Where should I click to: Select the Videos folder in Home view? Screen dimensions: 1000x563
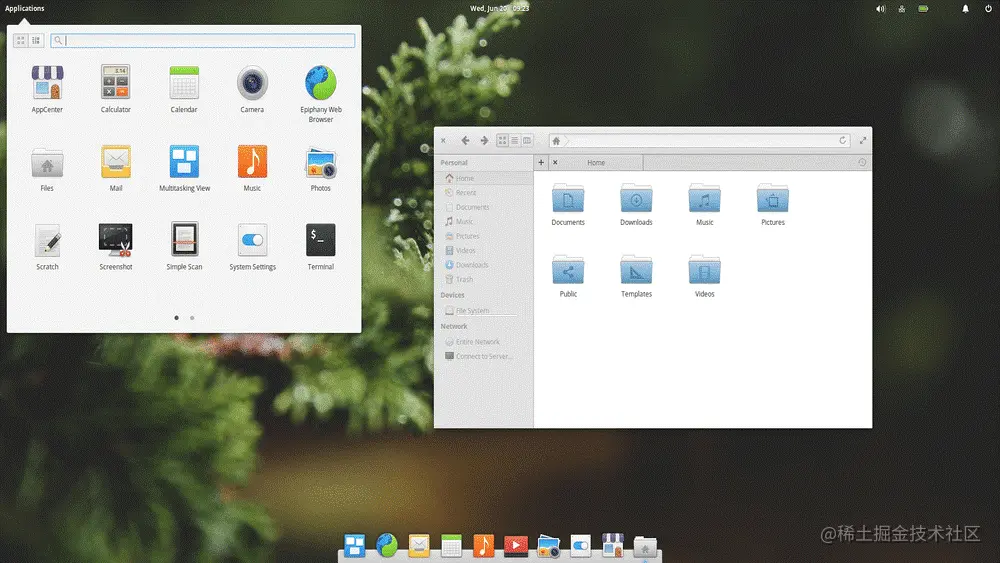(704, 276)
